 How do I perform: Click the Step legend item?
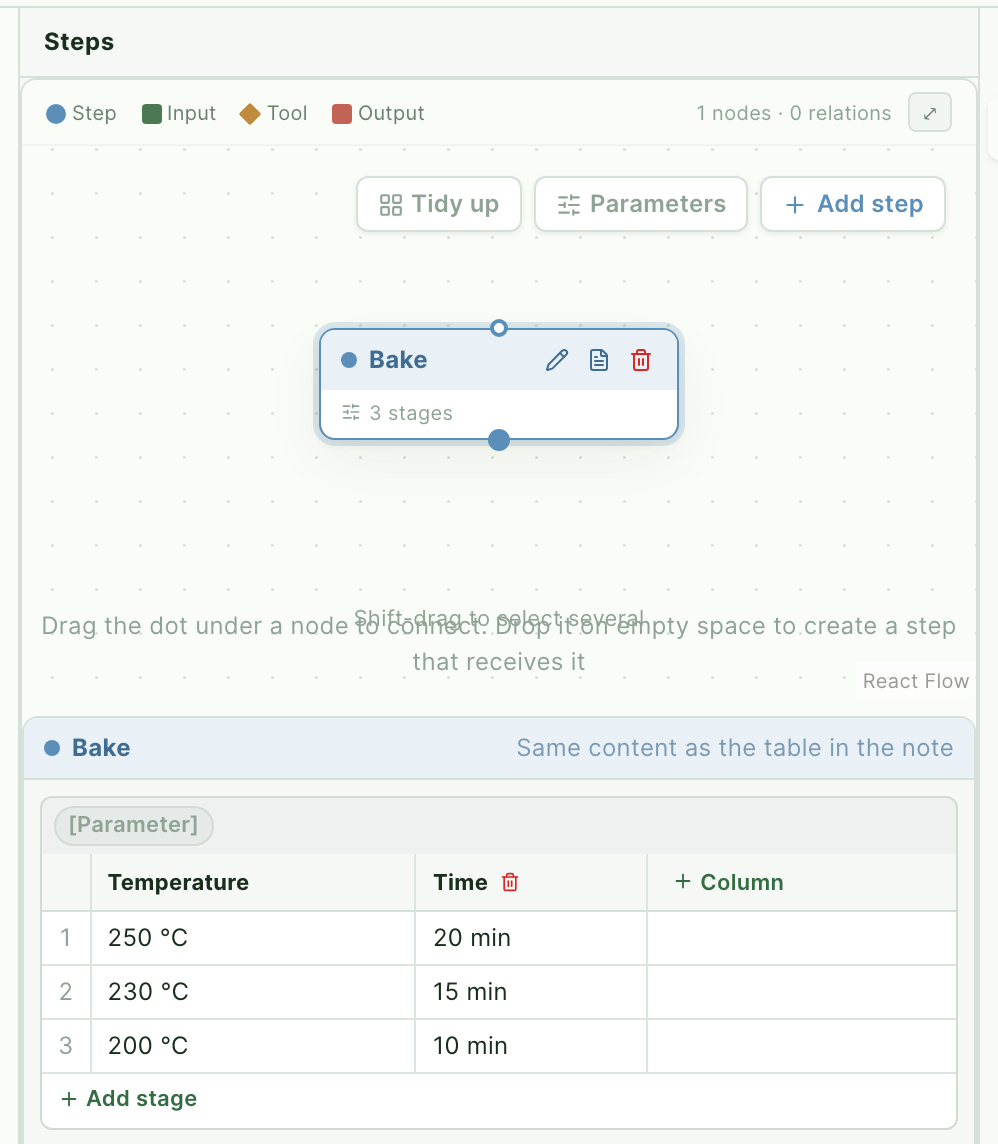(81, 113)
